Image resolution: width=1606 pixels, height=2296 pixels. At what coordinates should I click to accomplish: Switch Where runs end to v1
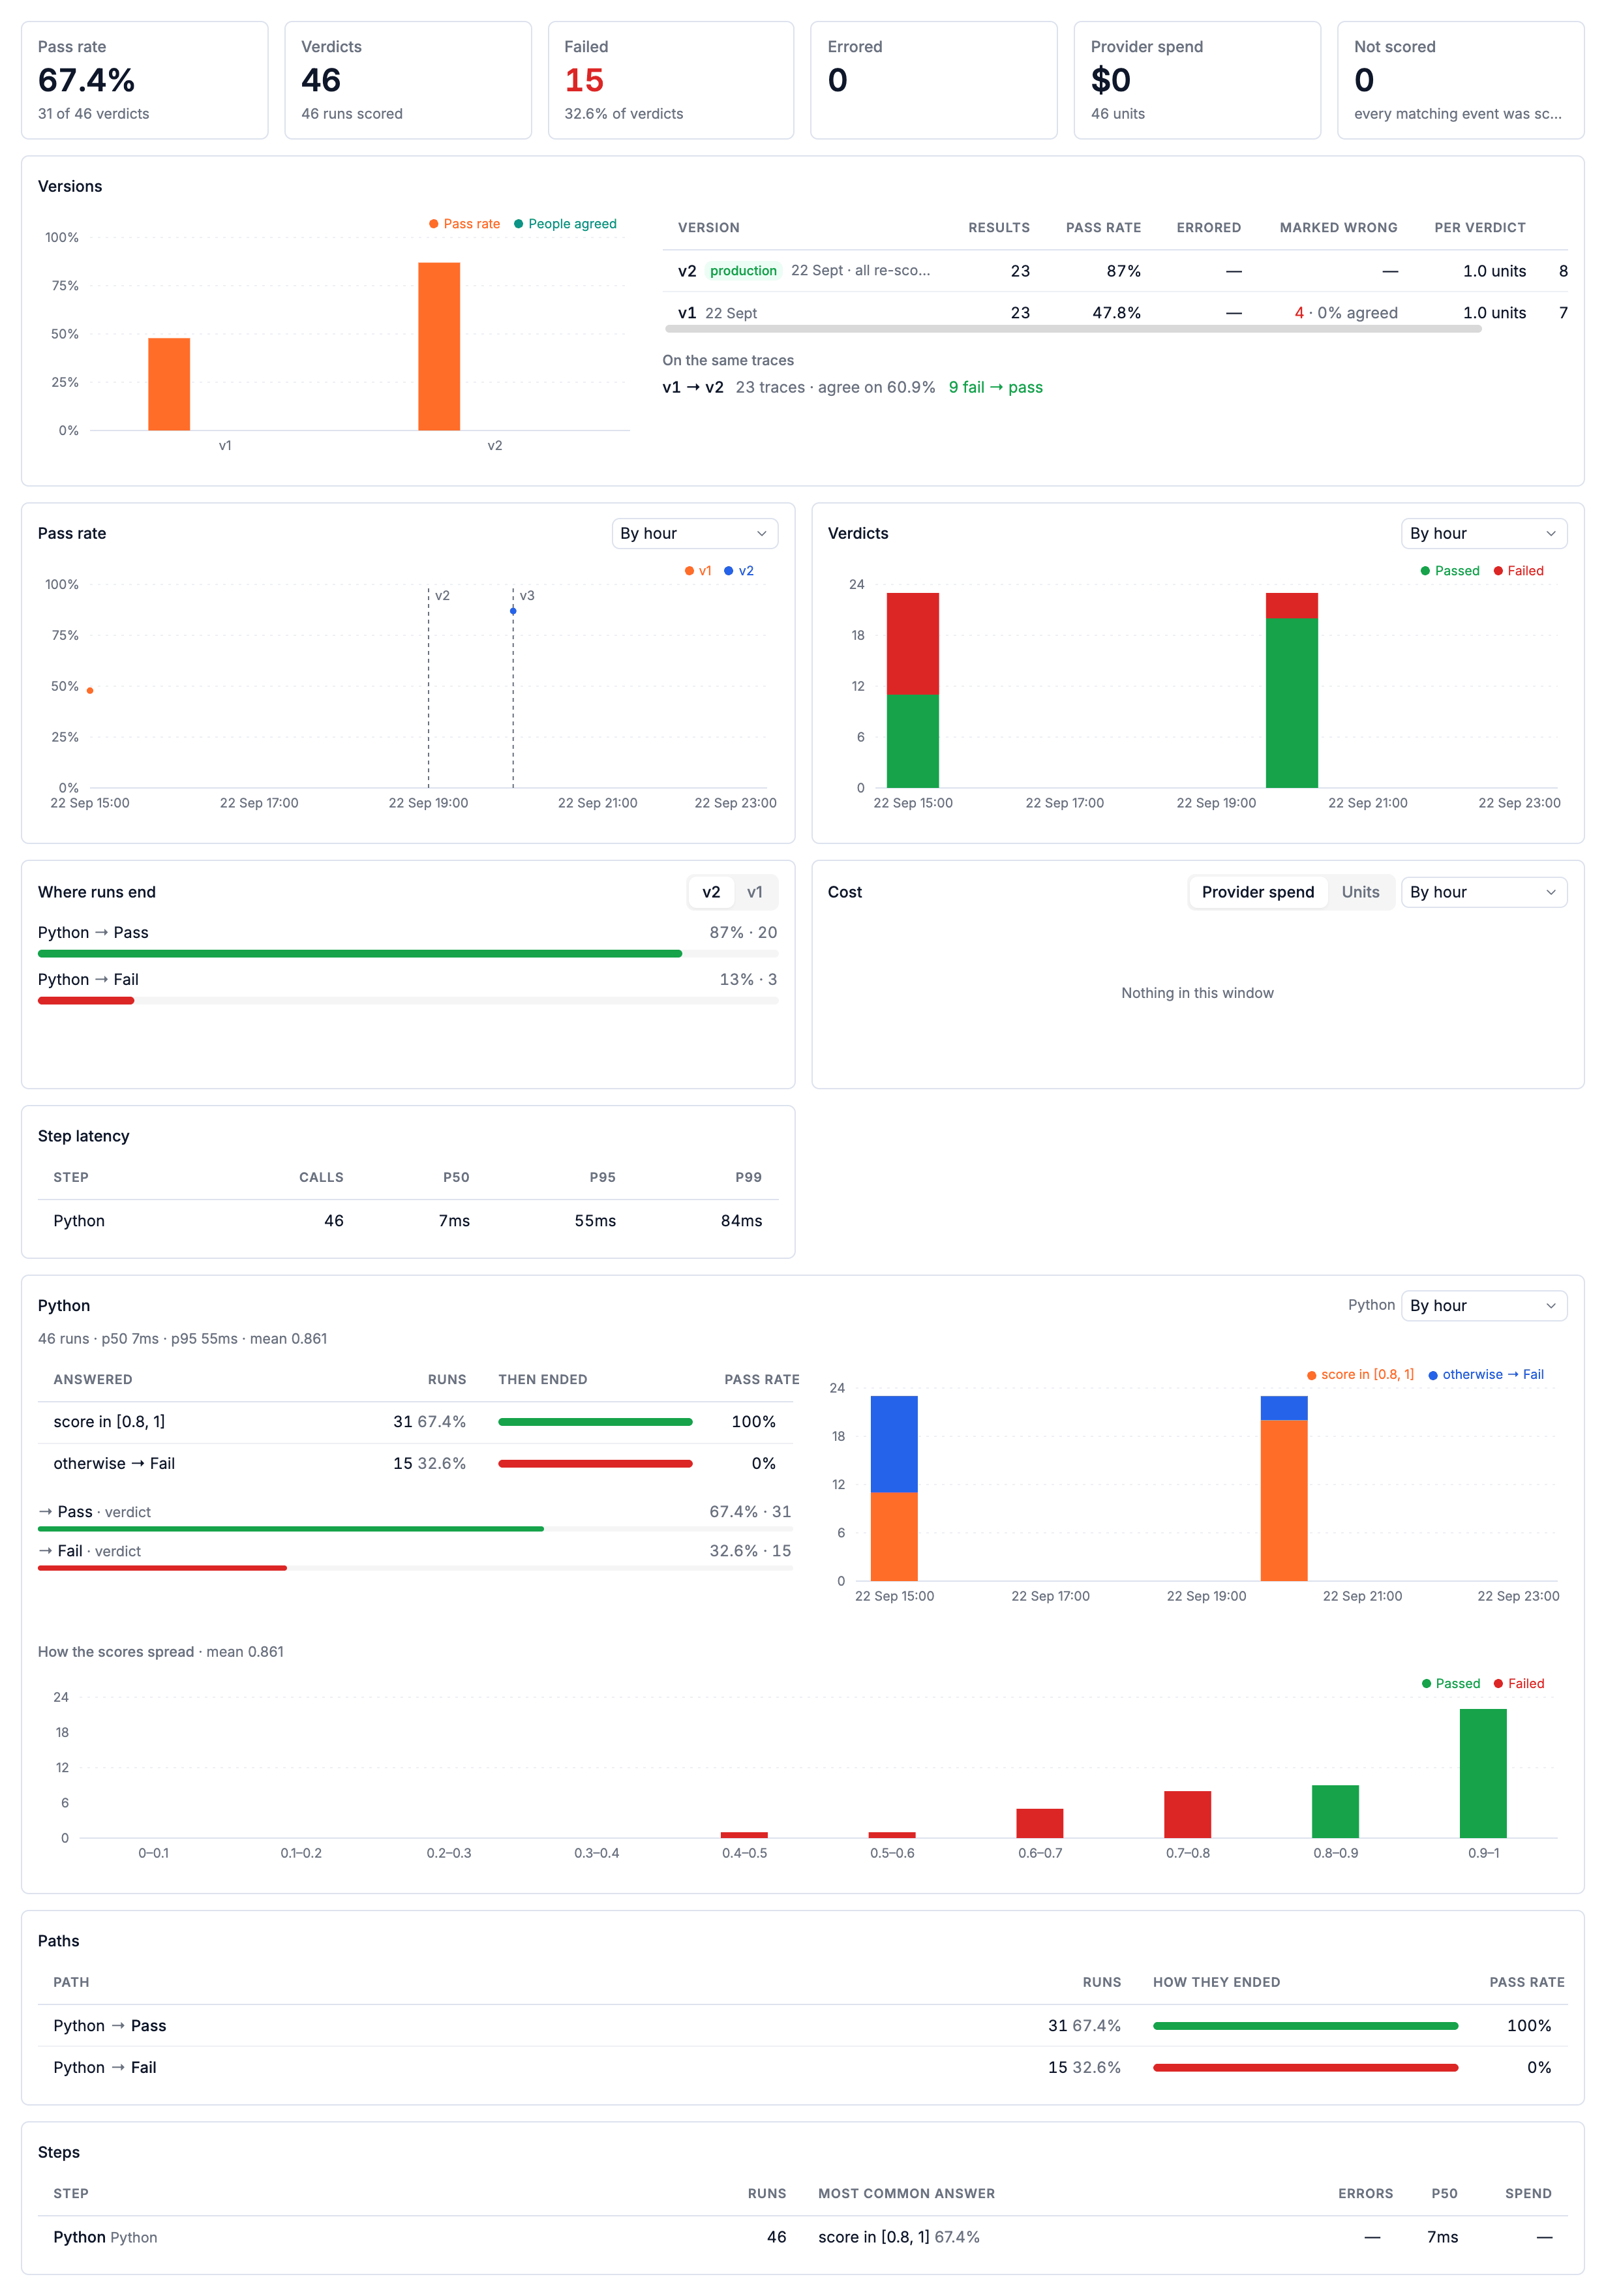(755, 892)
